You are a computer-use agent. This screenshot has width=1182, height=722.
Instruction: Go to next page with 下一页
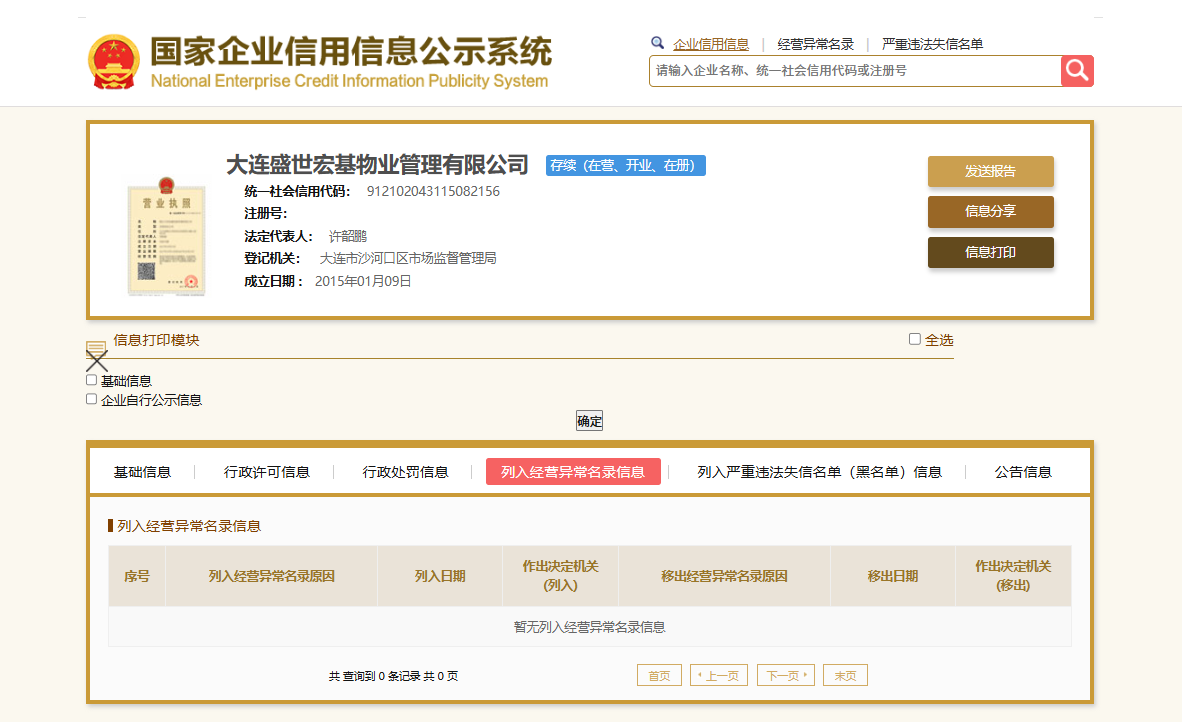785,676
